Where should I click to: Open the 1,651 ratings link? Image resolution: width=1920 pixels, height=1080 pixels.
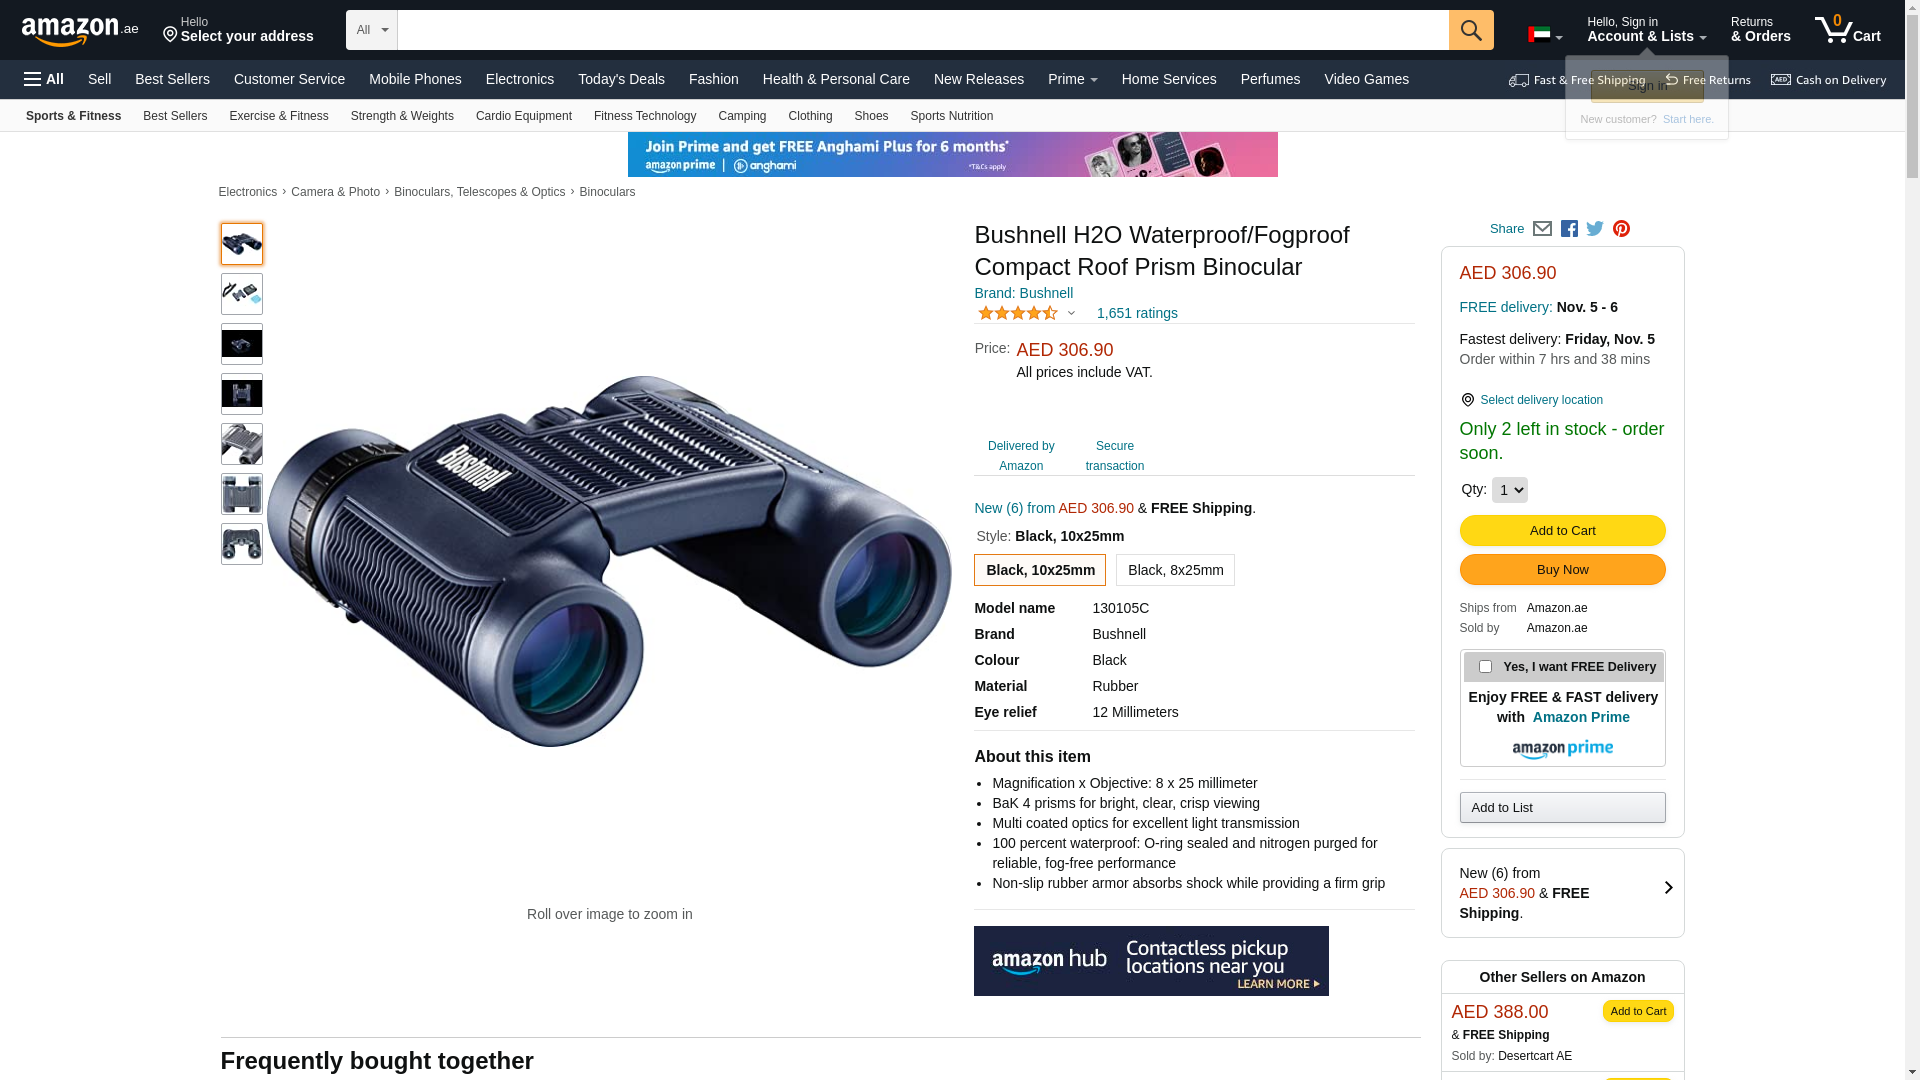[x=1137, y=313]
